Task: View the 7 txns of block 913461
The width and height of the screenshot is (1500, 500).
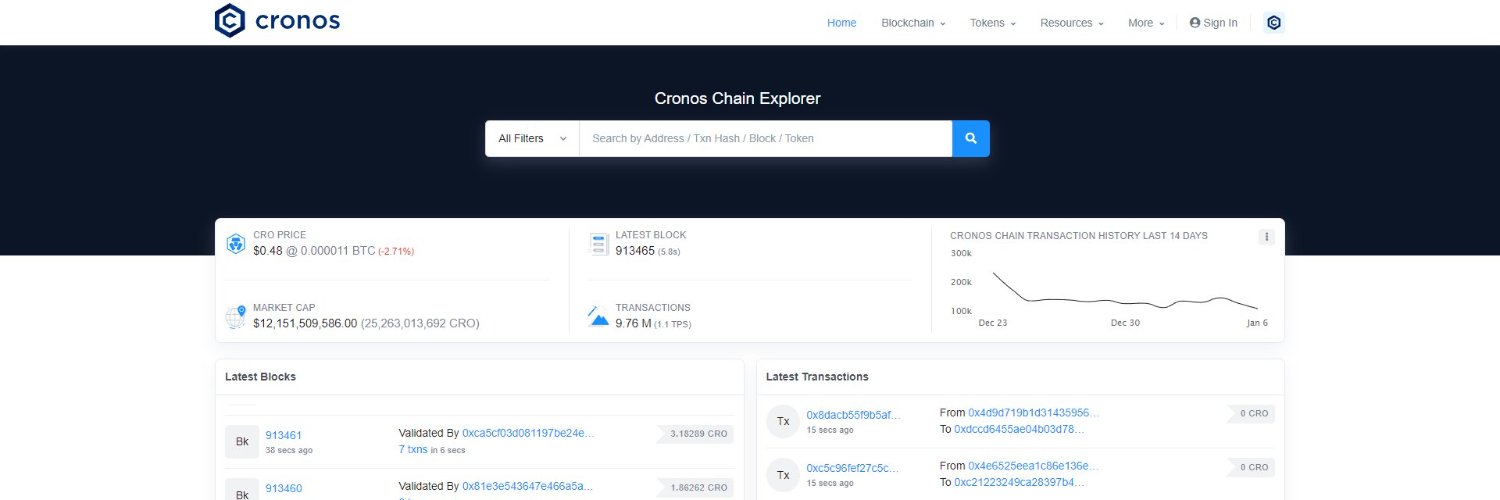Action: (x=413, y=450)
